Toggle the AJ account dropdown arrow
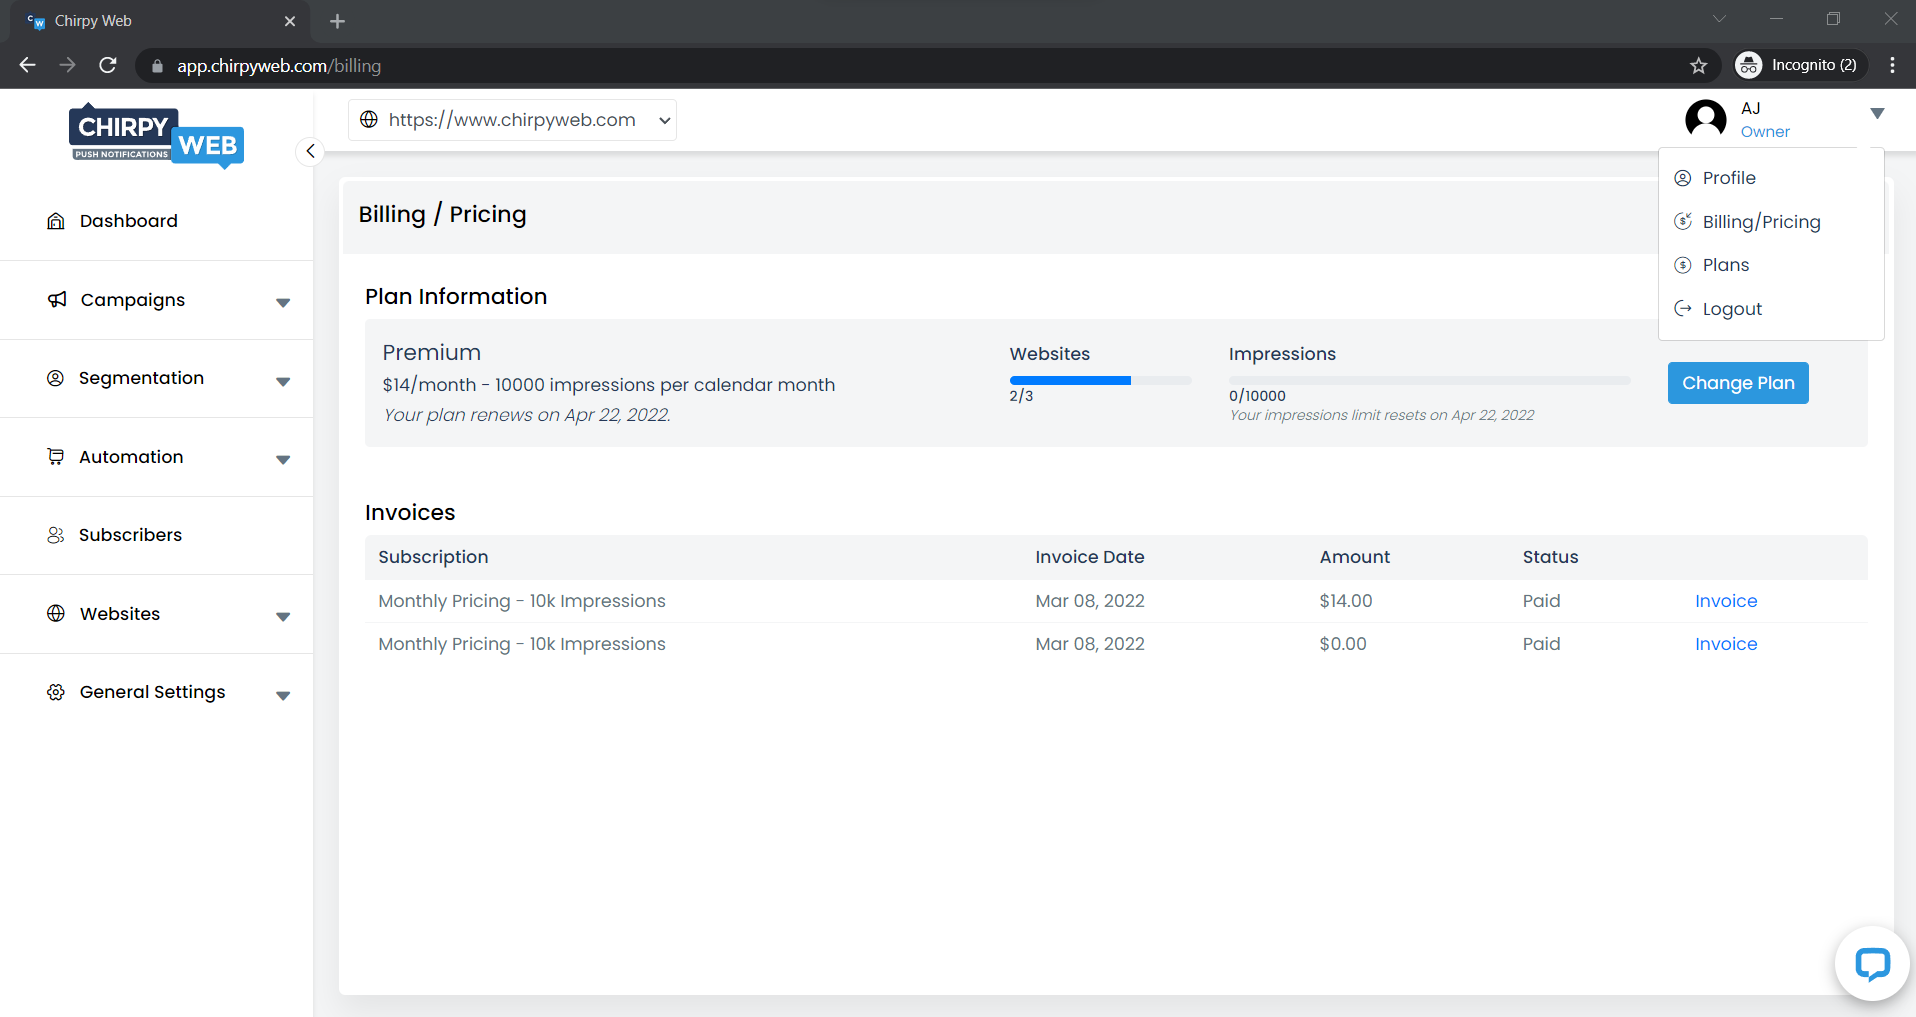Viewport: 1916px width, 1017px height. [x=1877, y=113]
